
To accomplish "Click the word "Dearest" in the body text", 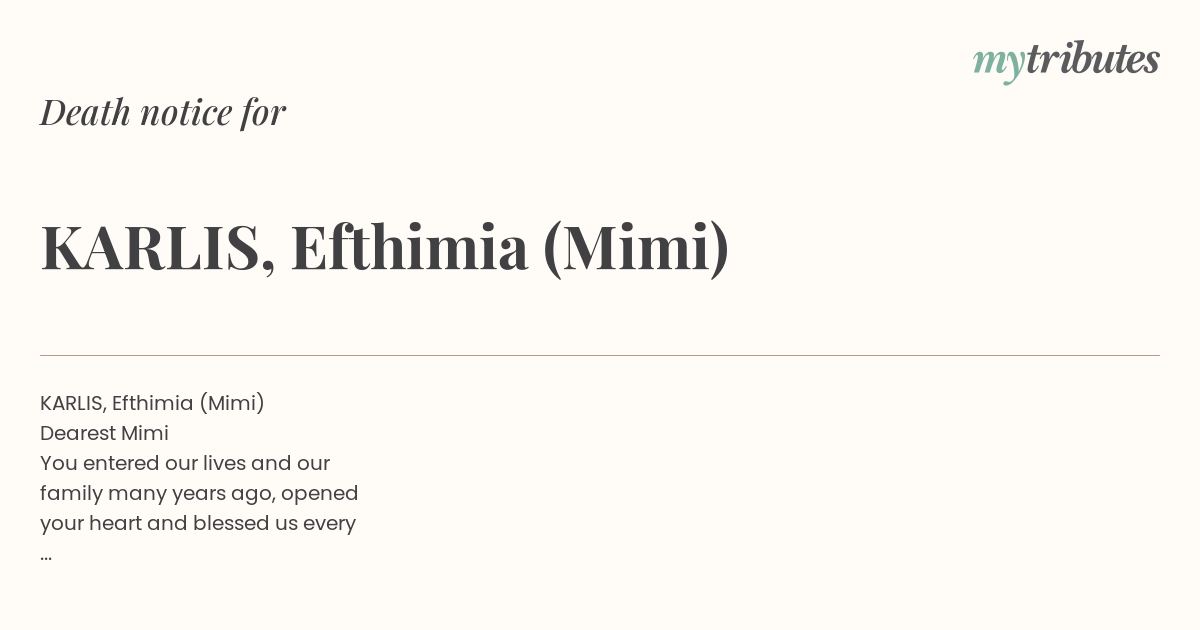I will click(x=77, y=433).
